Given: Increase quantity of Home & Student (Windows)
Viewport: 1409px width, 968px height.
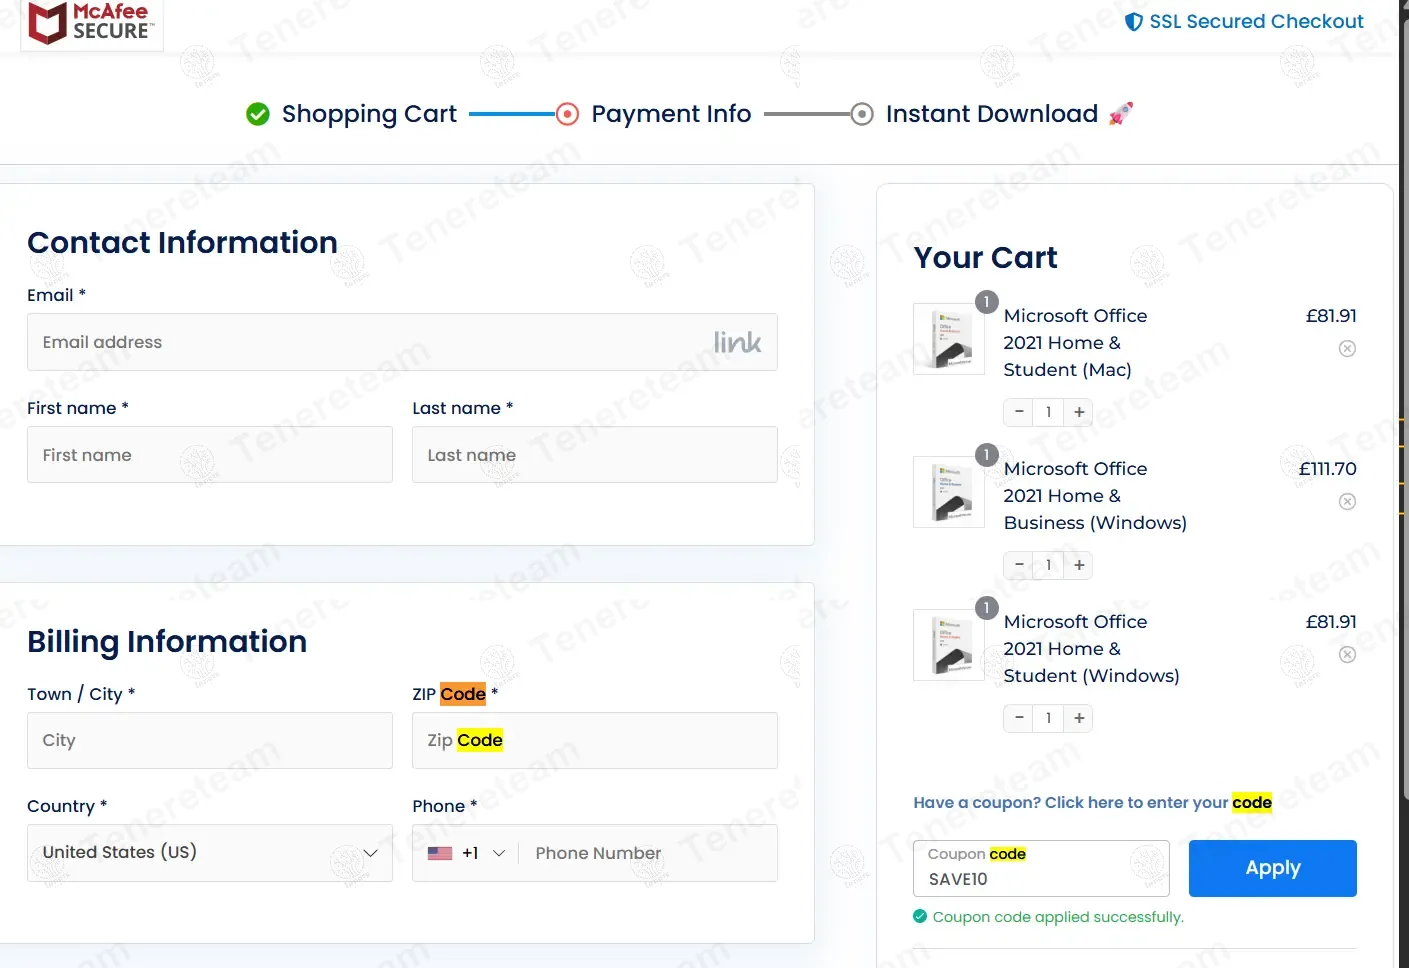Looking at the screenshot, I should [x=1079, y=718].
